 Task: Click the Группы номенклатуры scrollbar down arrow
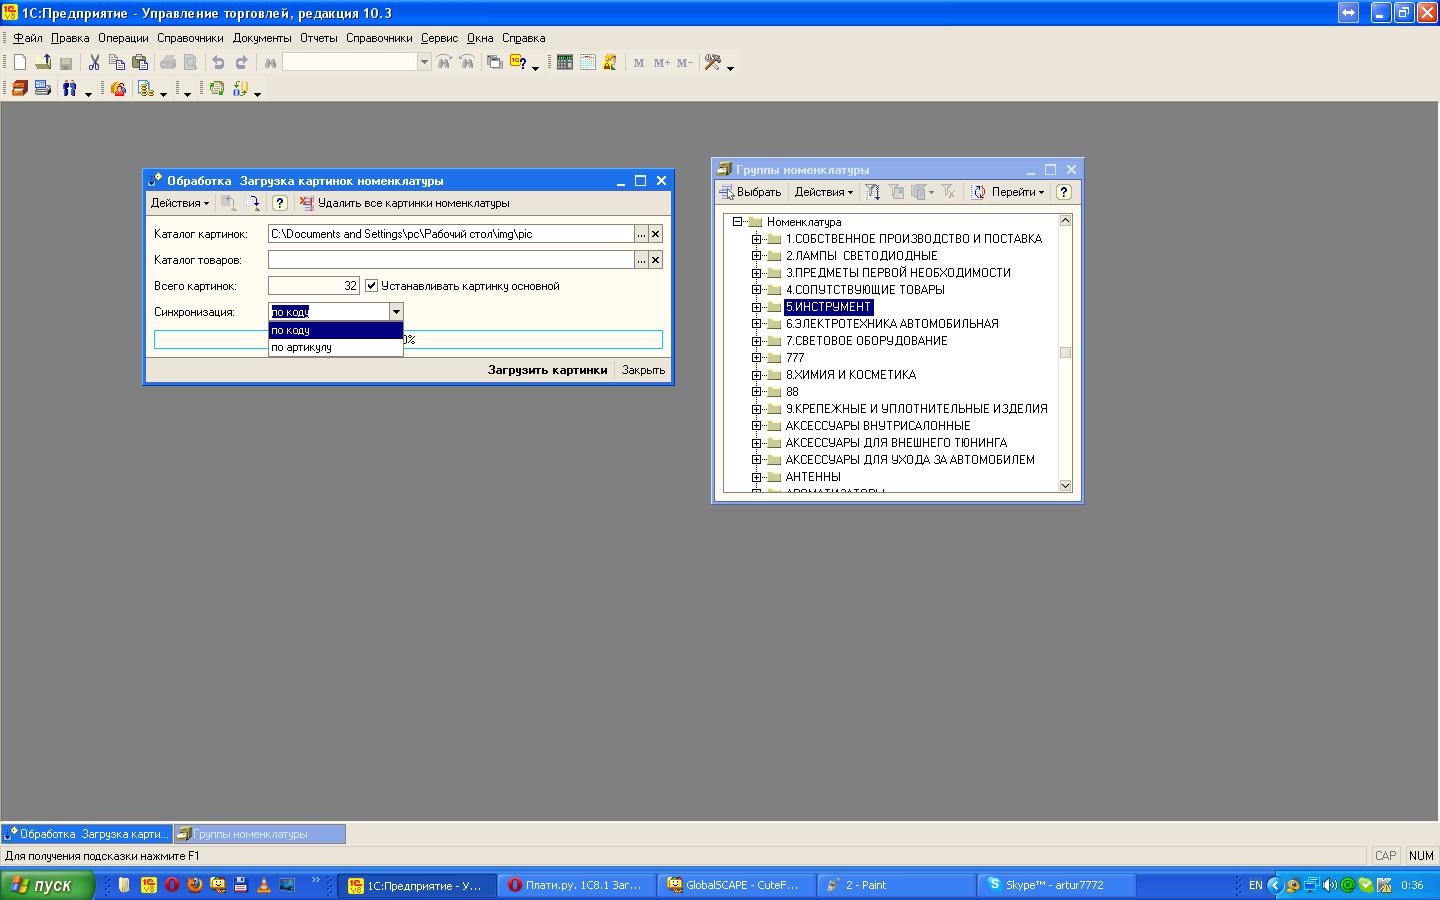pos(1065,486)
